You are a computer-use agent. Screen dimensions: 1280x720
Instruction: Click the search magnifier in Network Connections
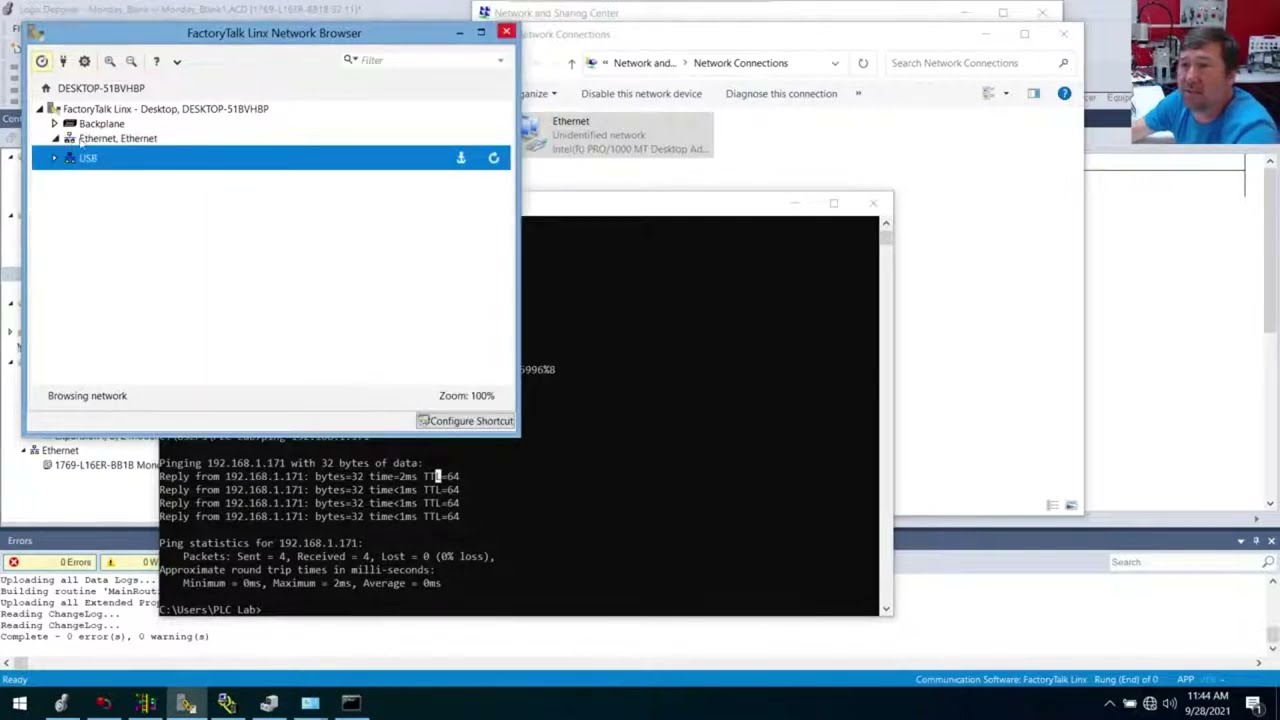pyautogui.click(x=1063, y=63)
